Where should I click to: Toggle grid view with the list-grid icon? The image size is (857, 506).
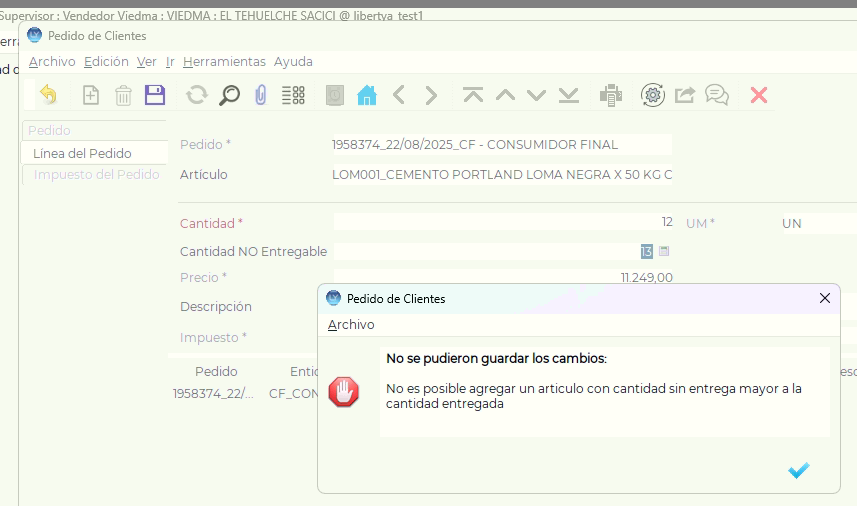(294, 95)
